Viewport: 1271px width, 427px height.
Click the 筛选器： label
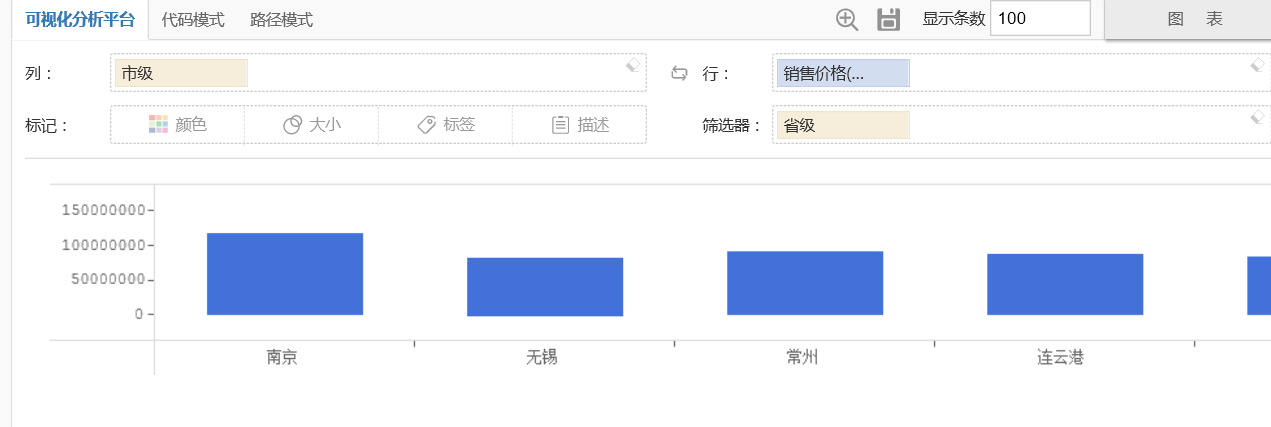coord(732,125)
